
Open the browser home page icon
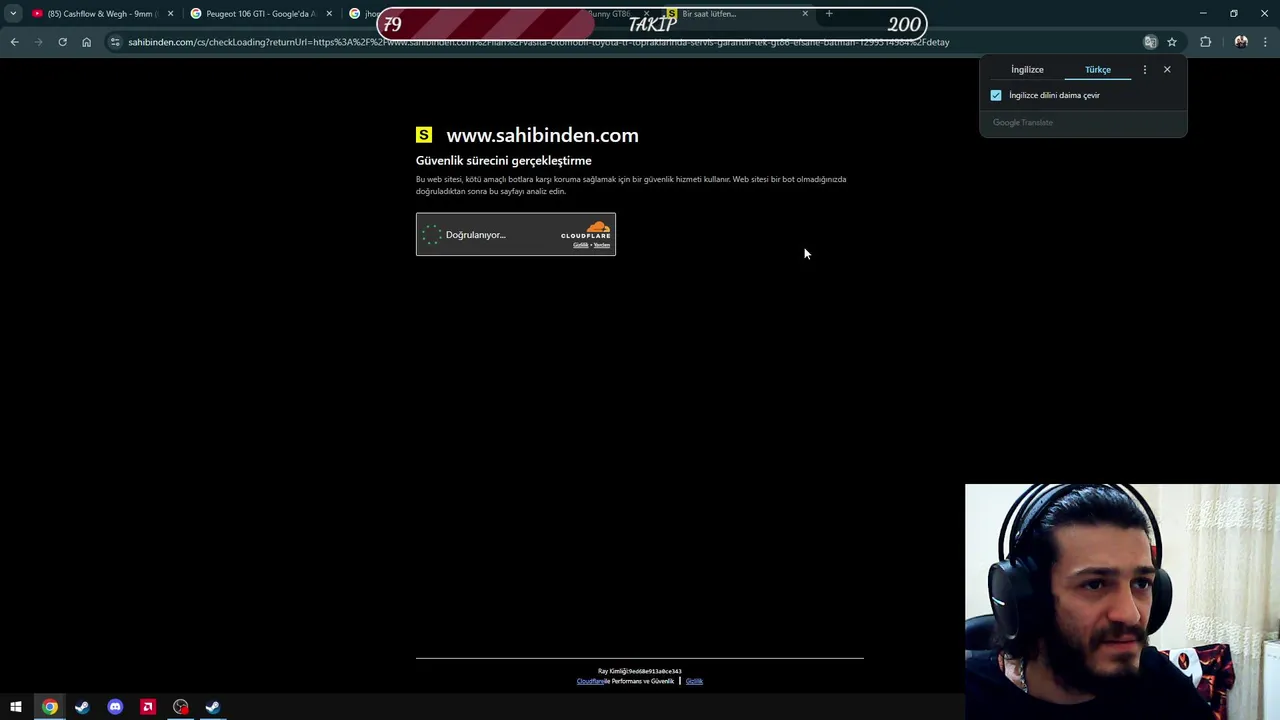86,42
